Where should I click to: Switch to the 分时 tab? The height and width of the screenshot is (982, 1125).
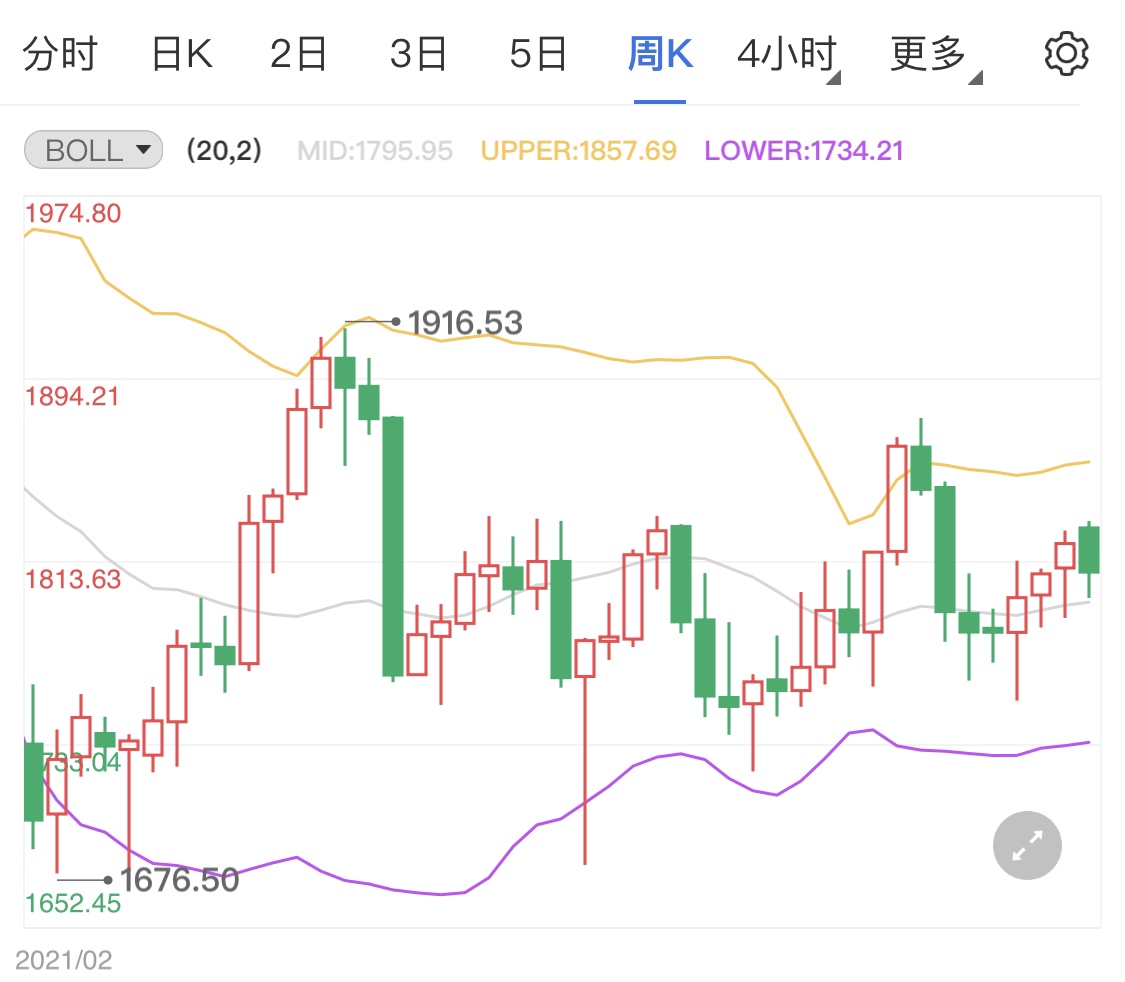[60, 54]
